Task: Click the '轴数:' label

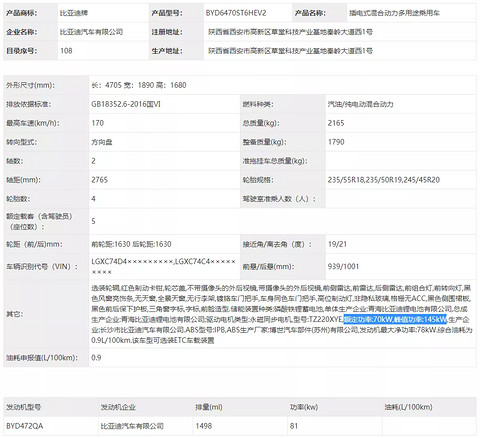Action: [15, 161]
